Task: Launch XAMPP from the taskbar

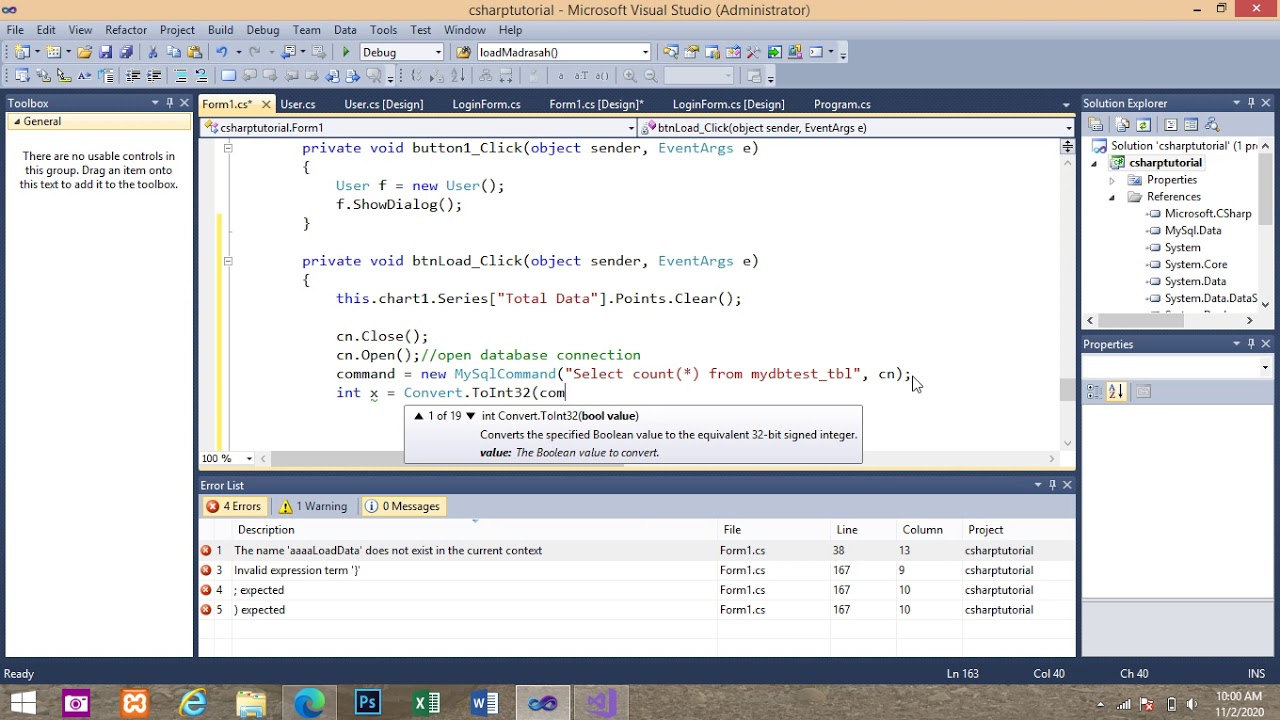Action: 134,703
